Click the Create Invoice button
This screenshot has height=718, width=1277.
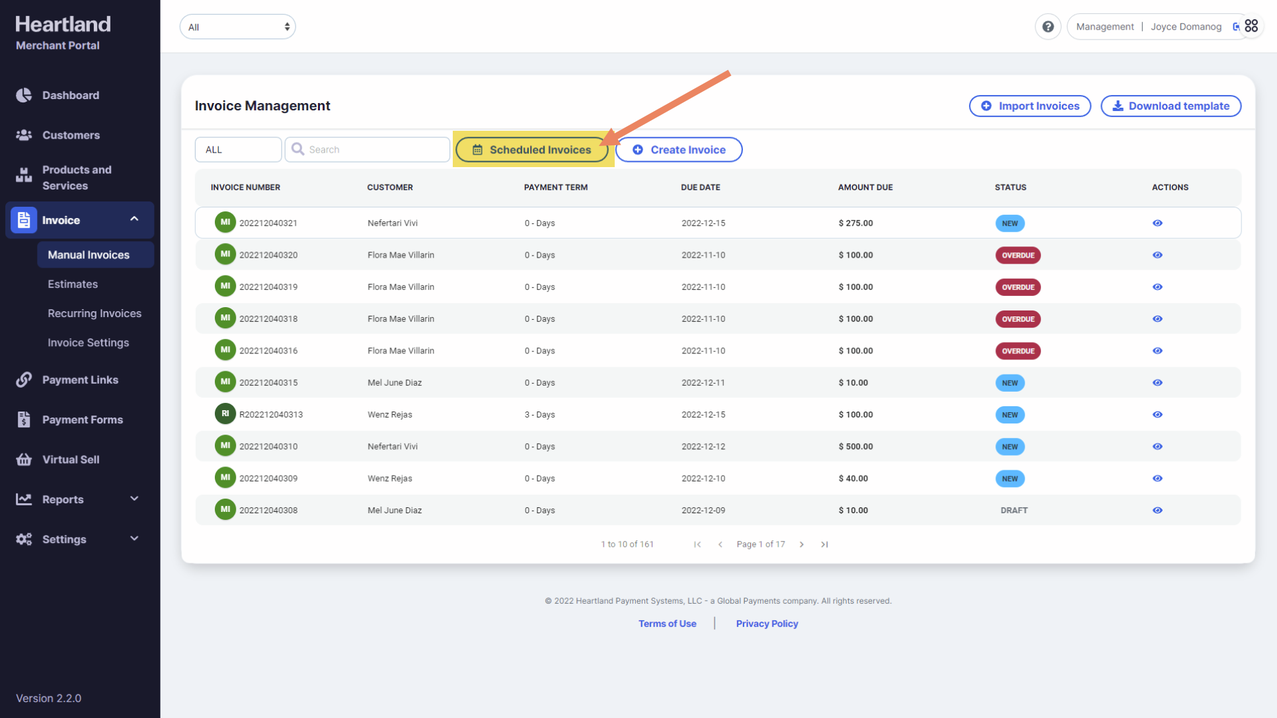tap(678, 150)
